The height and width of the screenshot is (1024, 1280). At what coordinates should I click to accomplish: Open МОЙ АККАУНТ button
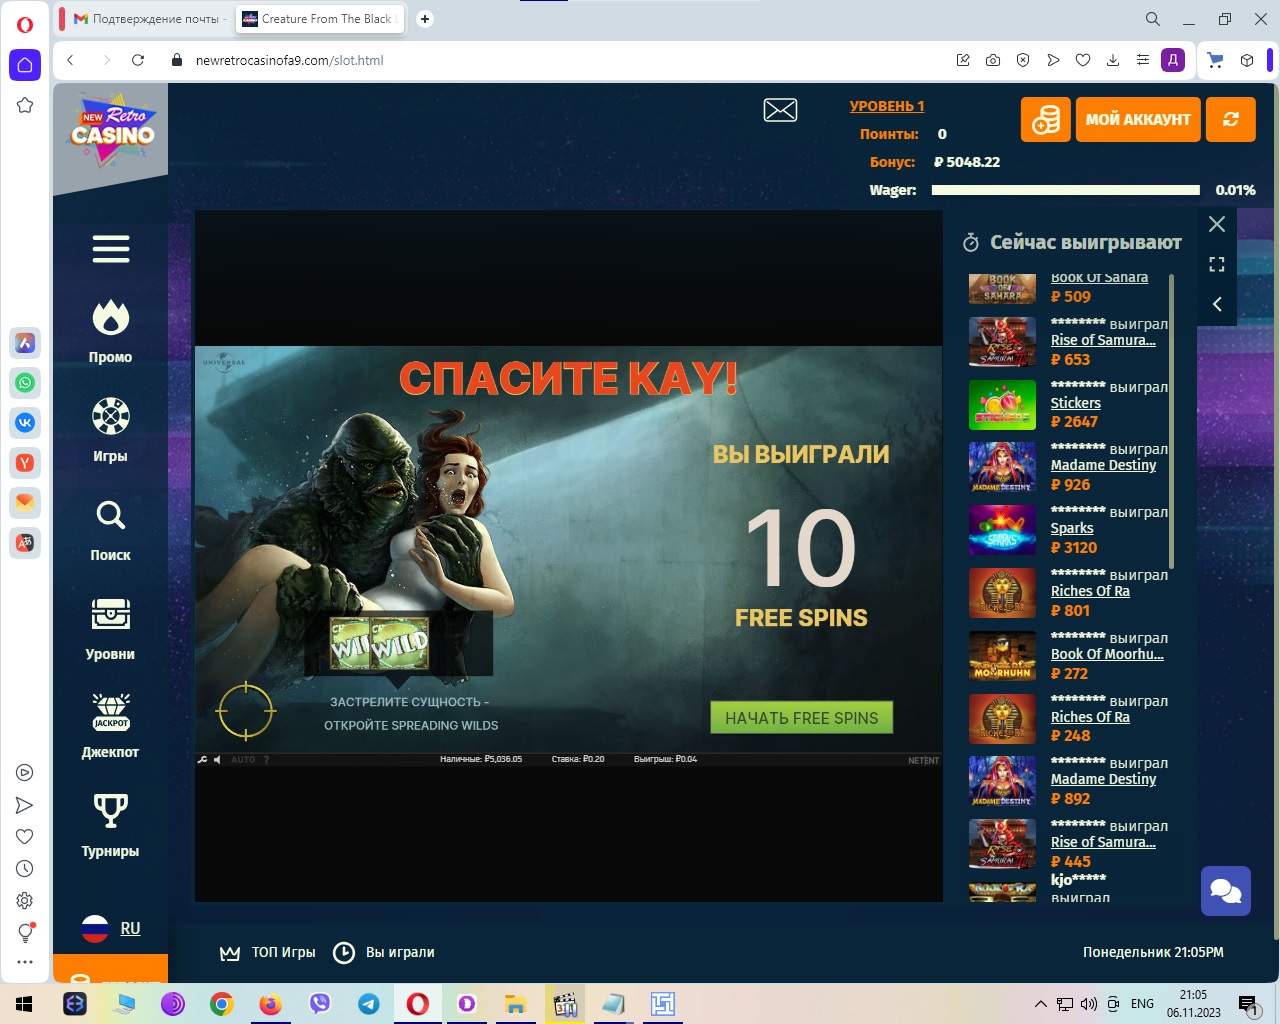[1138, 119]
